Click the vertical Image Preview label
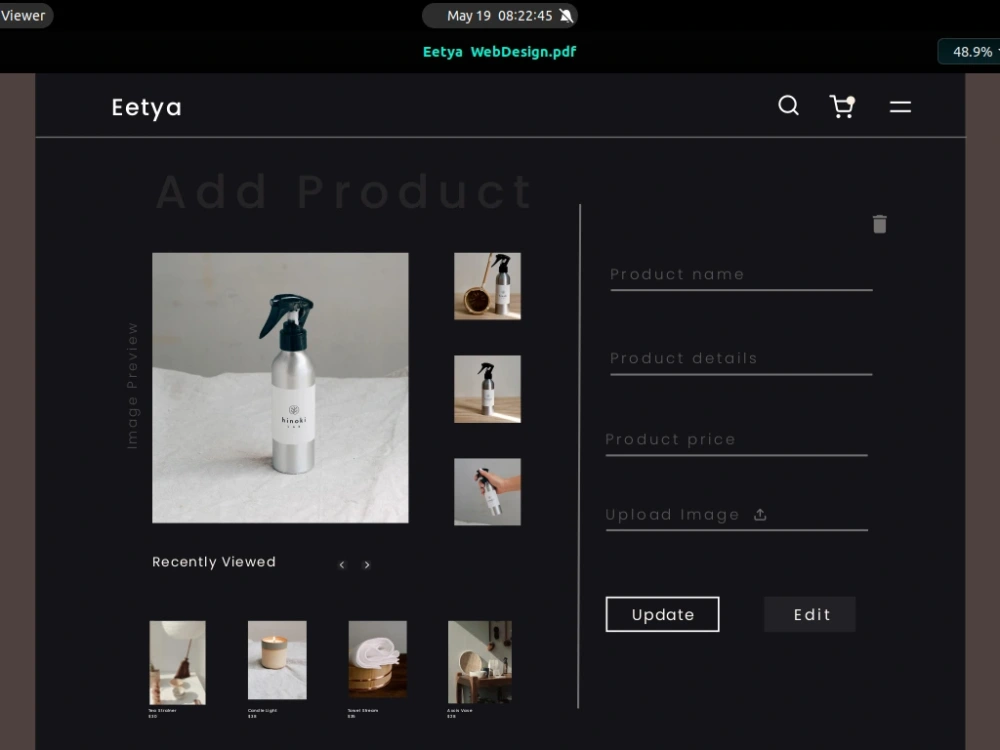 pos(132,386)
